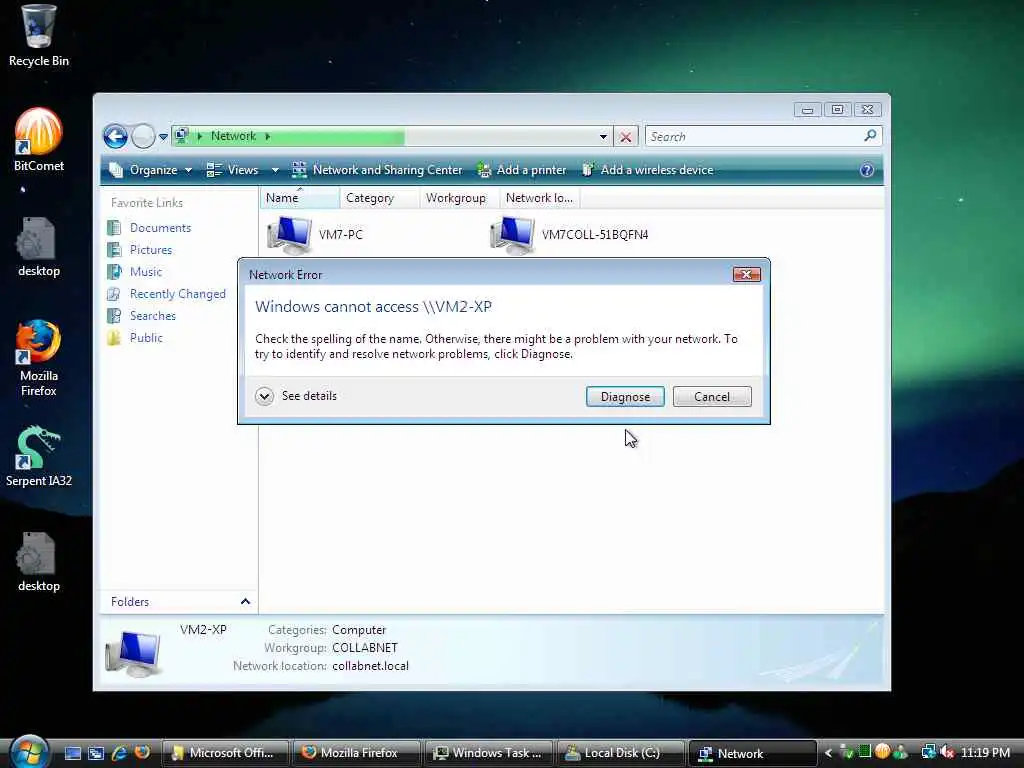
Task: Click the VM2-XP computer icon in details pane
Action: (x=133, y=653)
